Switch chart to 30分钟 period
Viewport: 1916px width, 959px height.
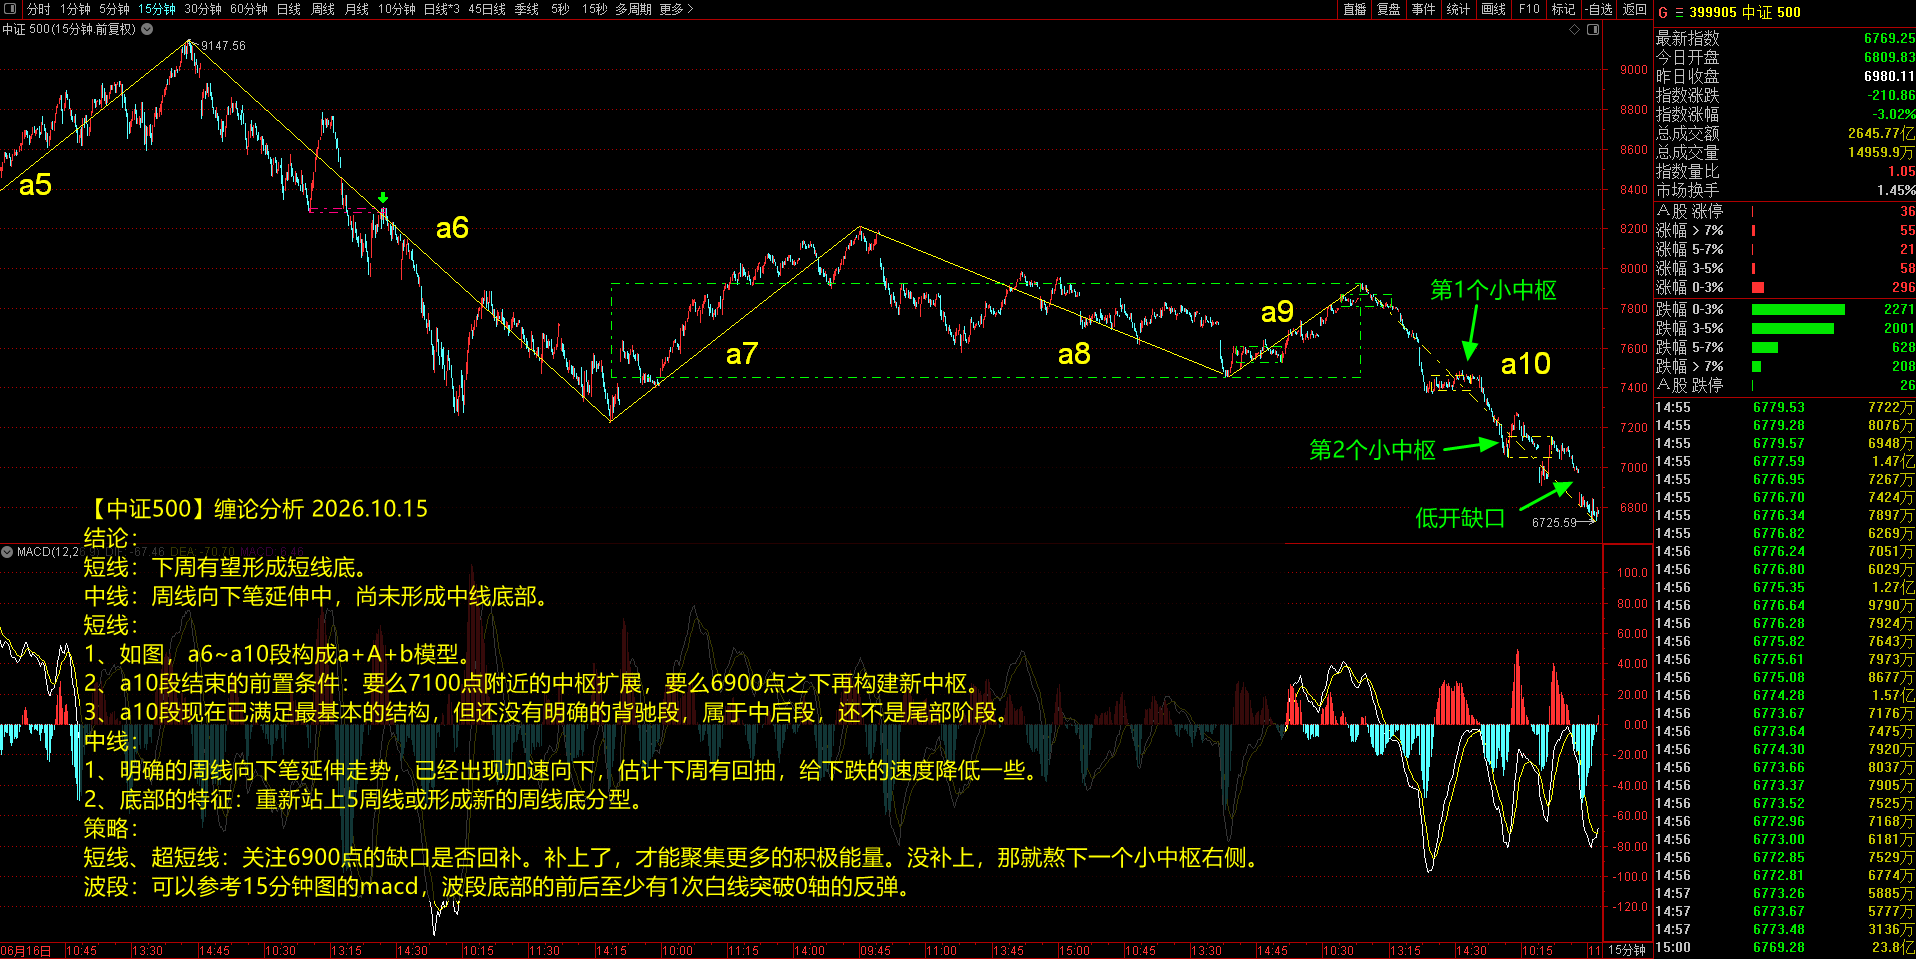[203, 9]
